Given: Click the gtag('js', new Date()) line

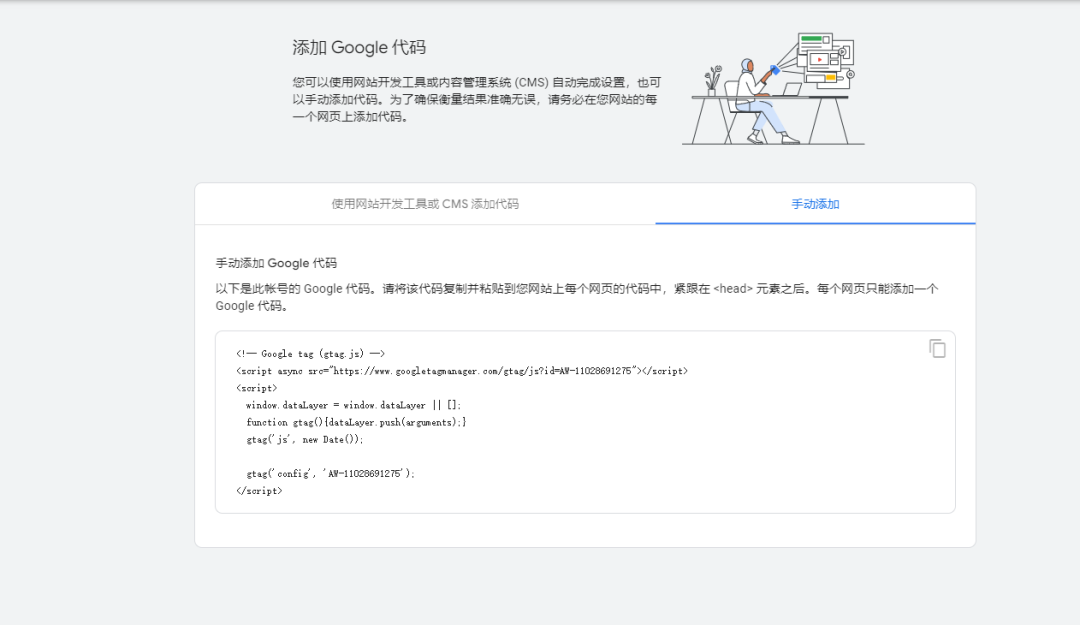Looking at the screenshot, I should pyautogui.click(x=304, y=440).
